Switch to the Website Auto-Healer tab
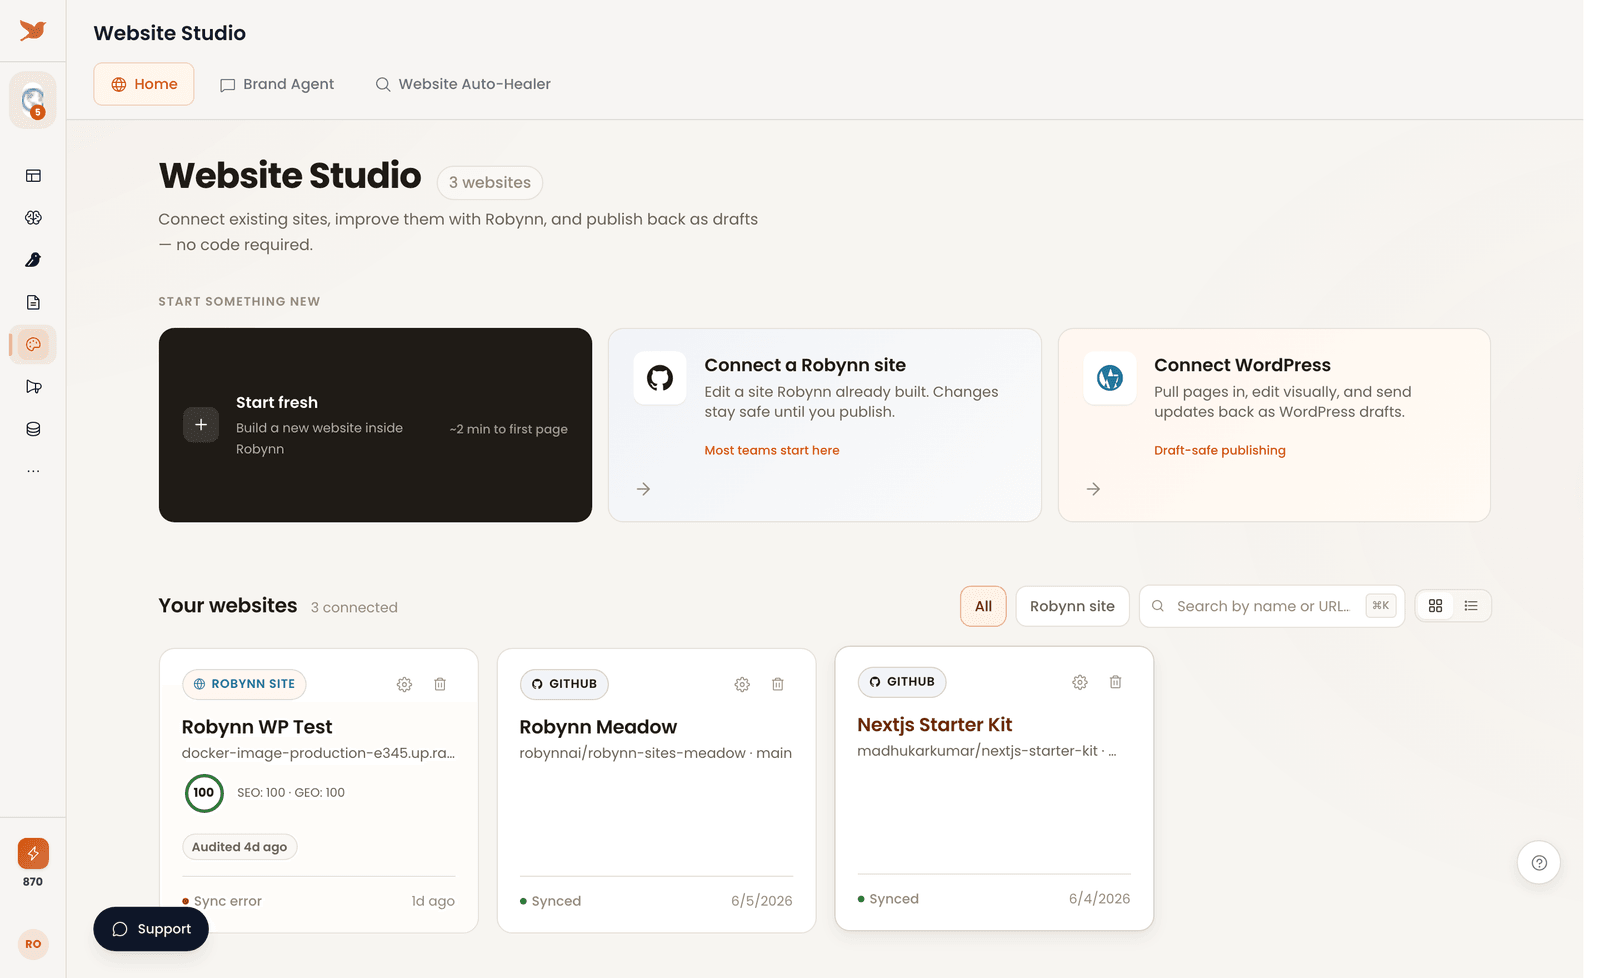The image size is (1600, 978). pos(463,84)
